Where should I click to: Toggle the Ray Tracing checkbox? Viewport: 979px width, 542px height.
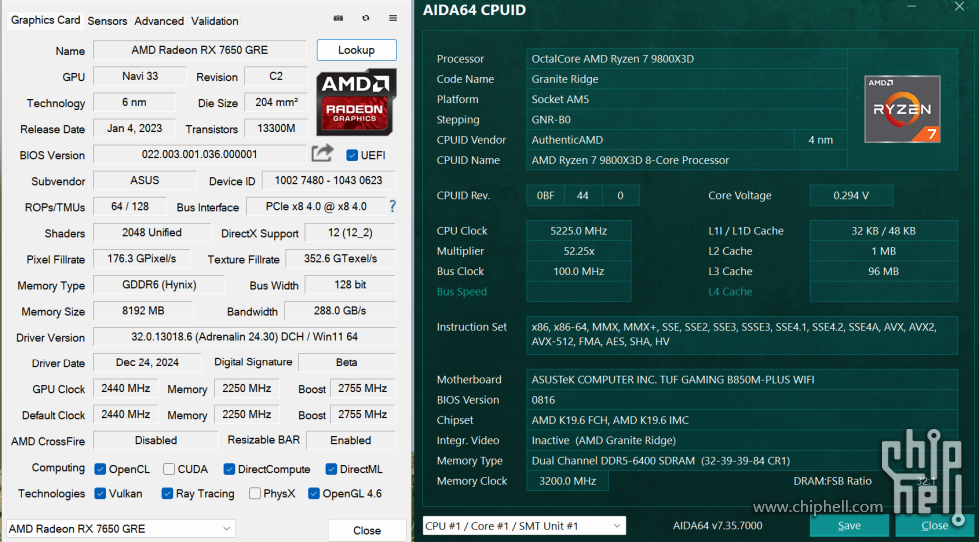pos(167,493)
